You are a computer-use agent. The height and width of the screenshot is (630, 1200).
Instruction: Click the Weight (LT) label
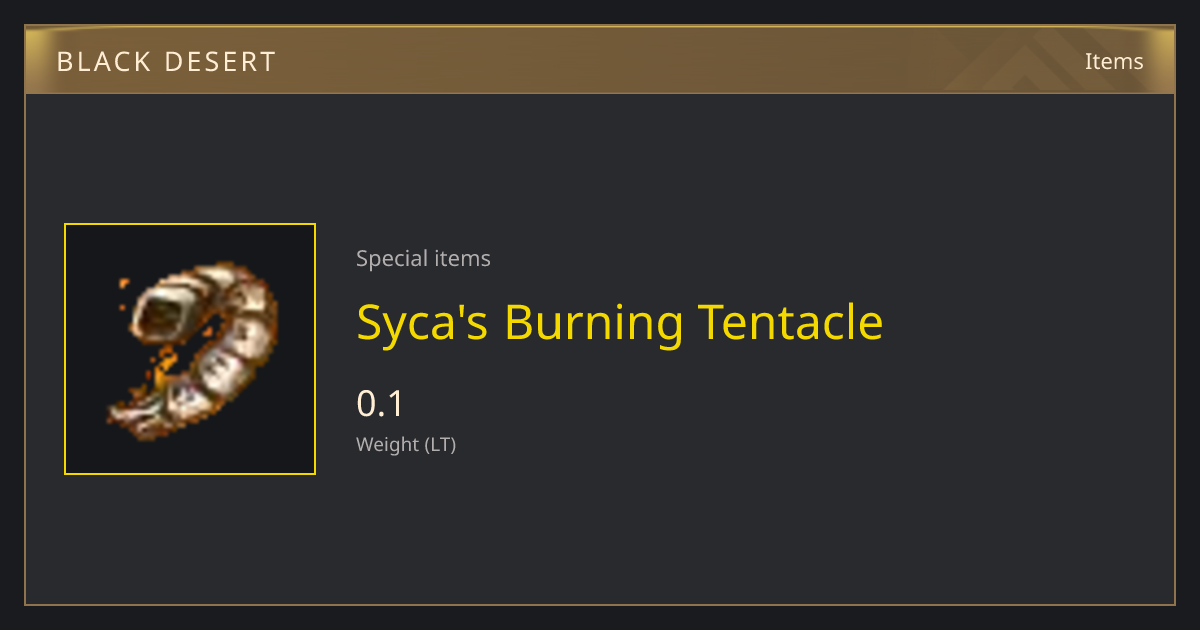point(406,444)
